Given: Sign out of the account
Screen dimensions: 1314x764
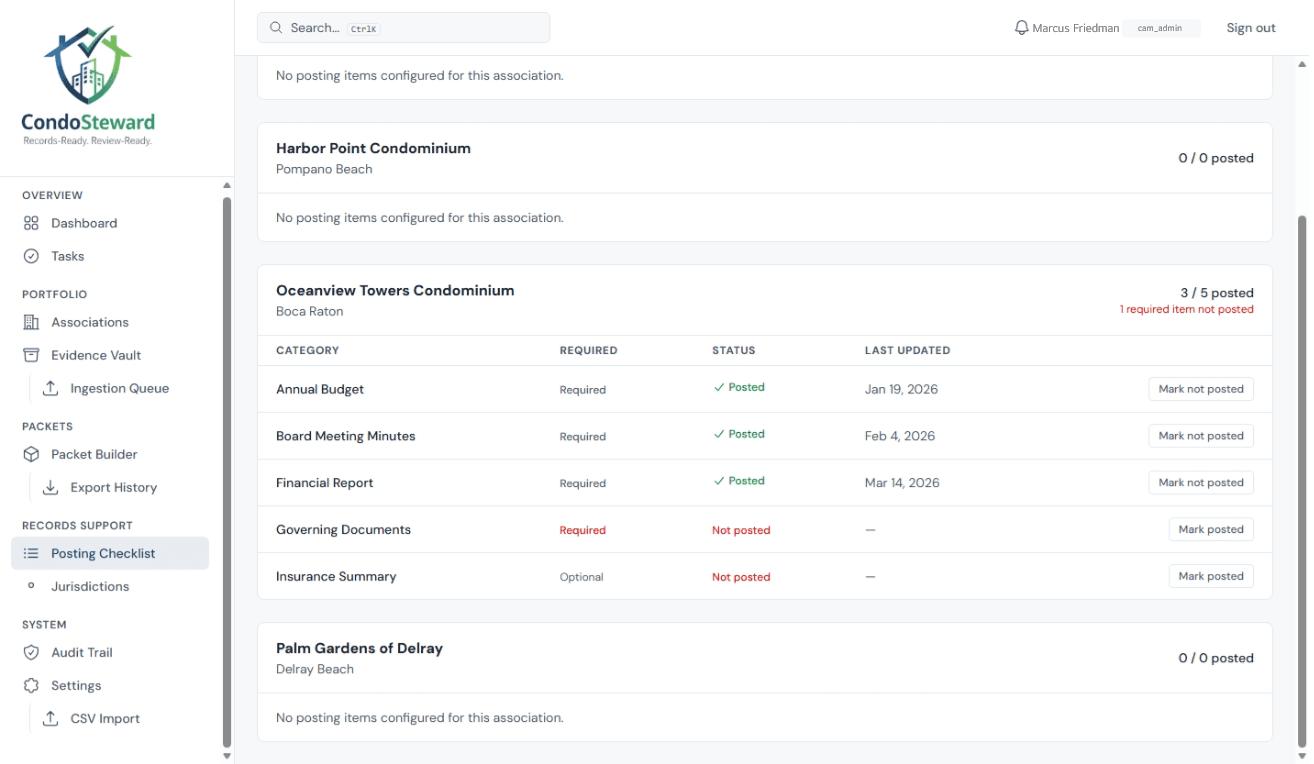Looking at the screenshot, I should tap(1250, 28).
